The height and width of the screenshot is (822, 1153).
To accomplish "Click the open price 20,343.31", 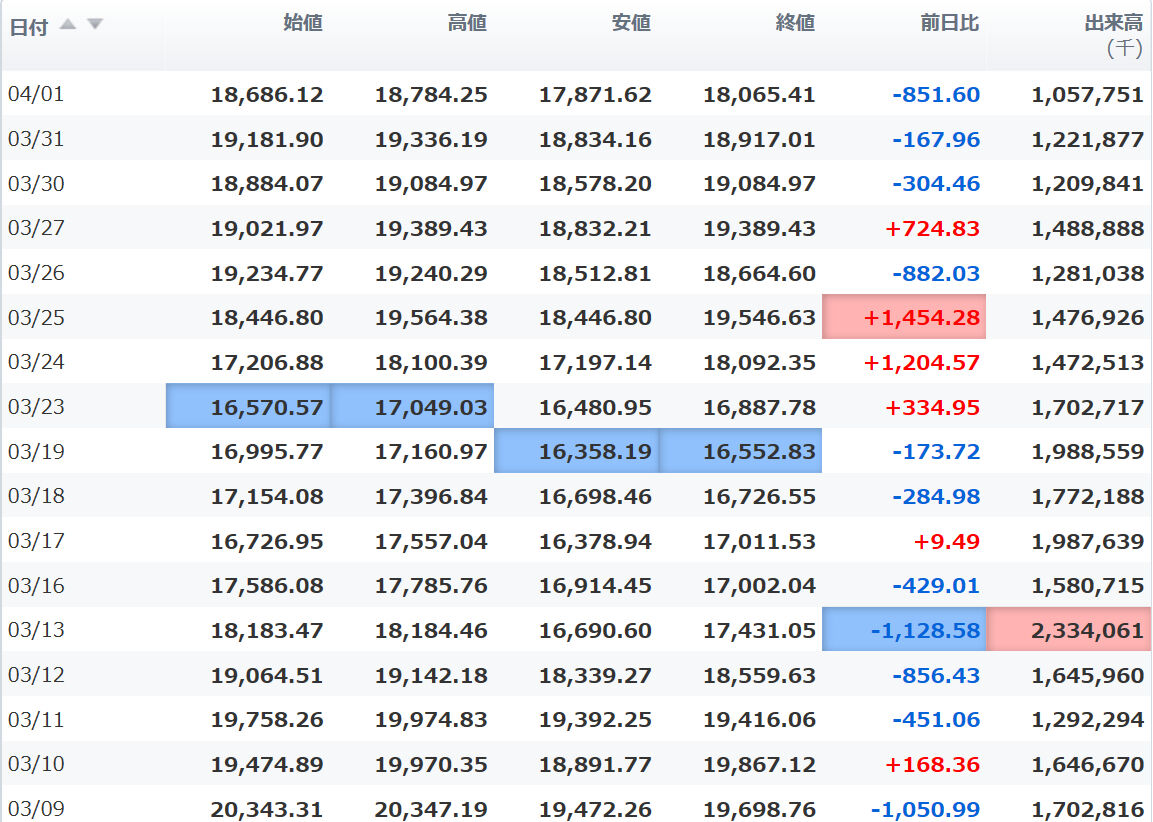I will click(x=267, y=810).
